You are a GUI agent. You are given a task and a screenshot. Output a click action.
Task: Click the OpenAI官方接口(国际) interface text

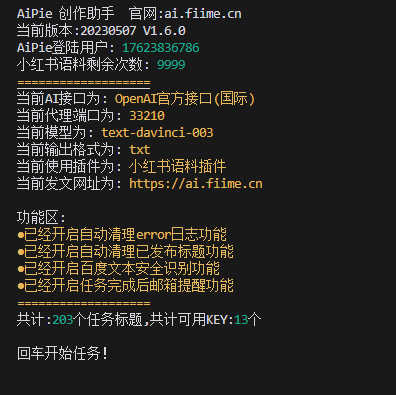tap(185, 99)
